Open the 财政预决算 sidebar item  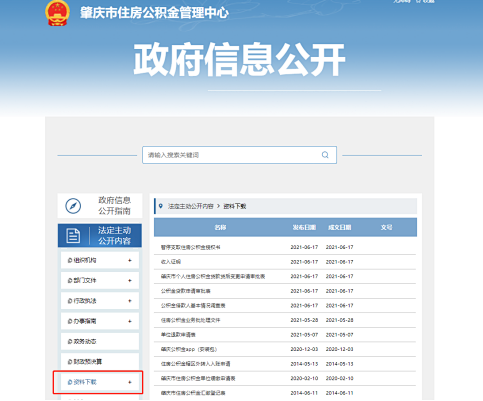pyautogui.click(x=100, y=362)
